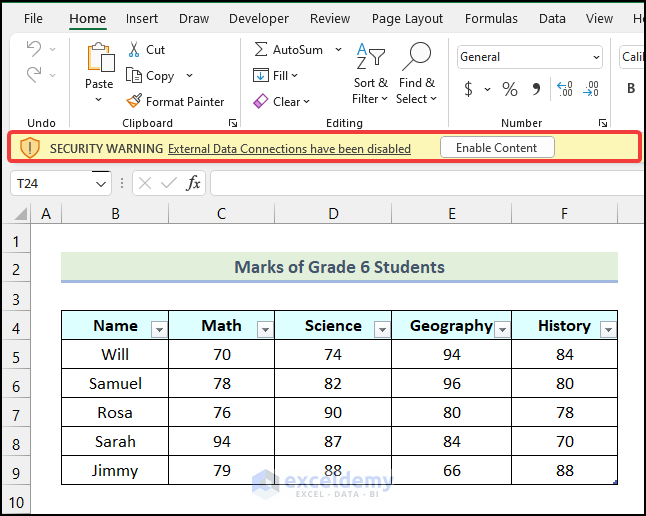This screenshot has height=516, width=646.
Task: Click the AutoSum sigma icon
Action: pos(261,50)
